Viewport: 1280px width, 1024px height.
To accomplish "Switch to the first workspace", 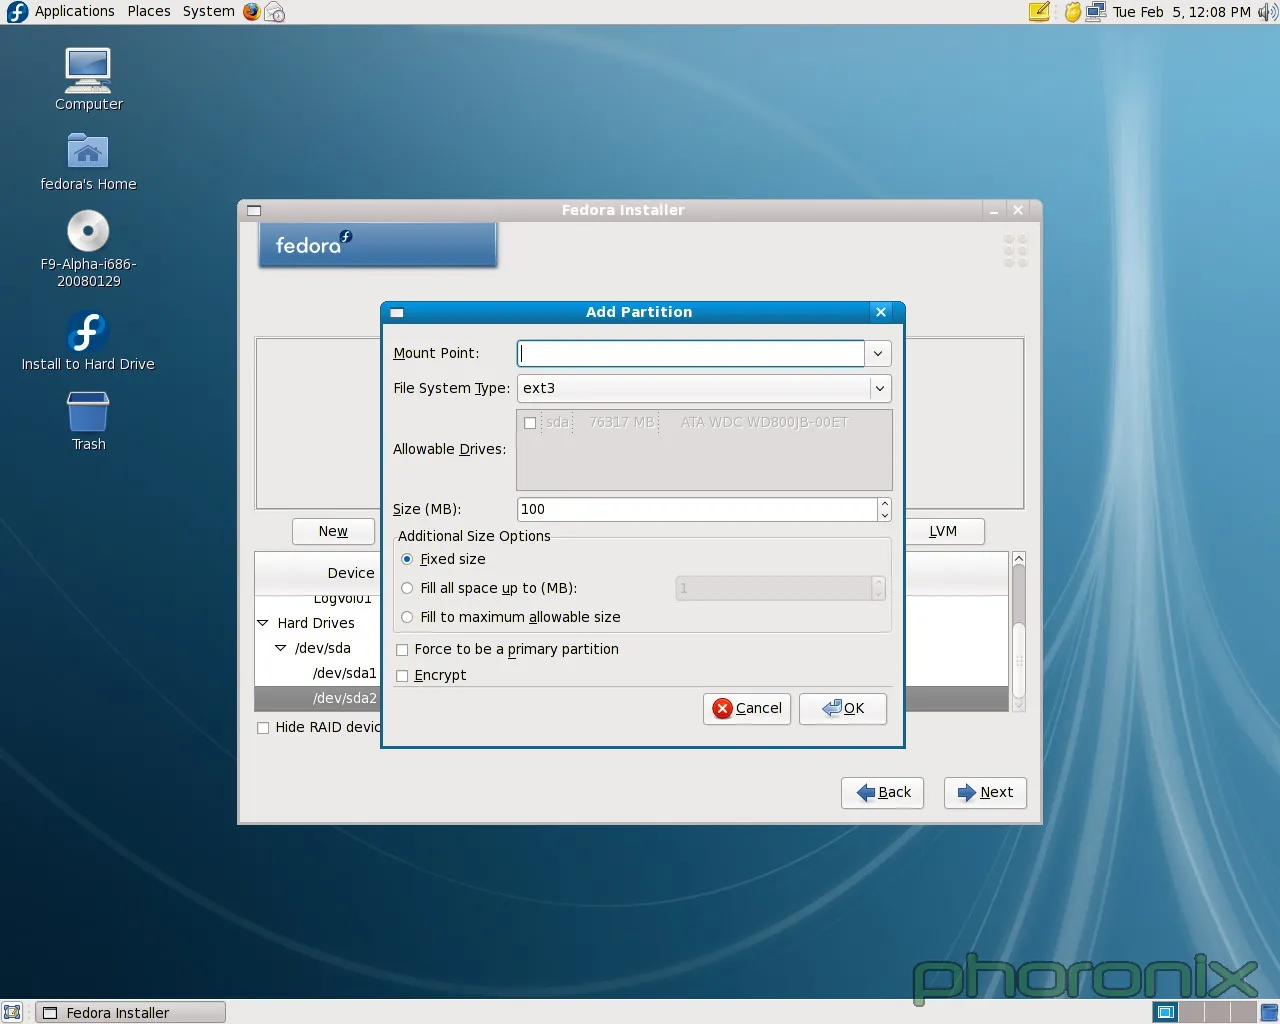I will (x=1165, y=1012).
